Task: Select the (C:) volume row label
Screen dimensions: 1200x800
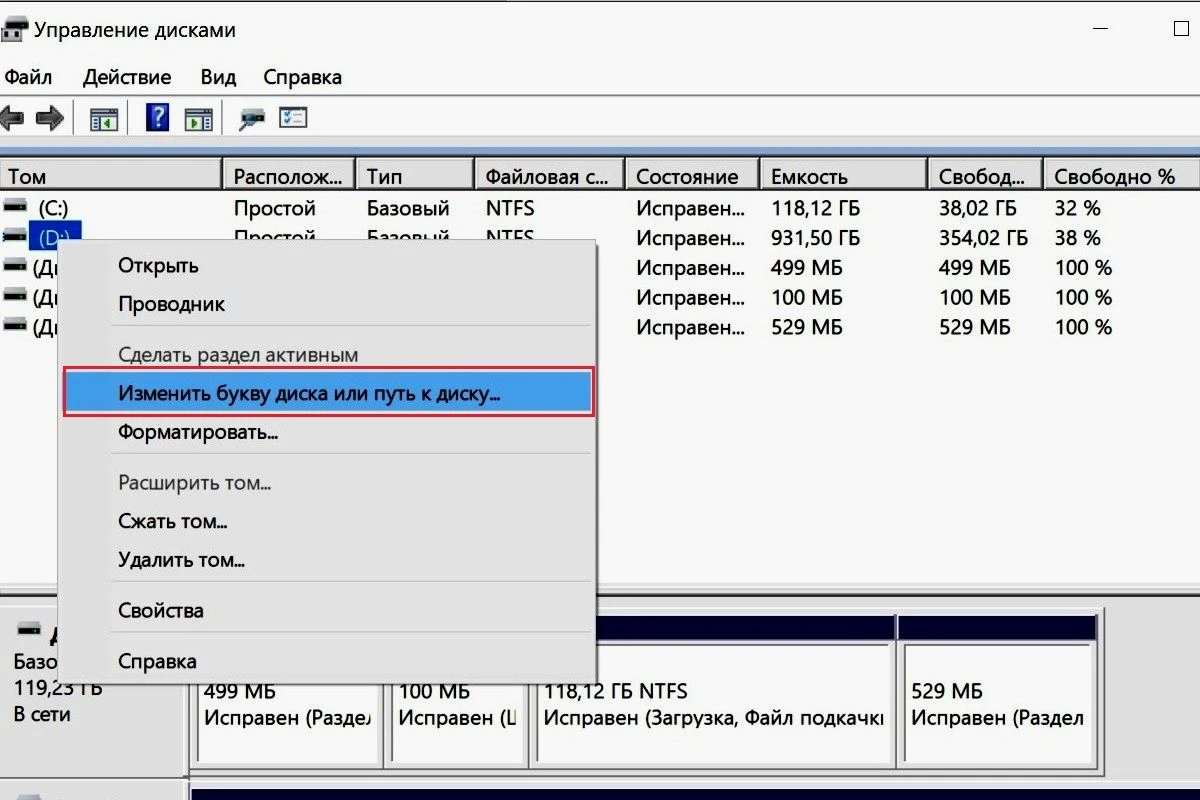Action: click(x=53, y=209)
